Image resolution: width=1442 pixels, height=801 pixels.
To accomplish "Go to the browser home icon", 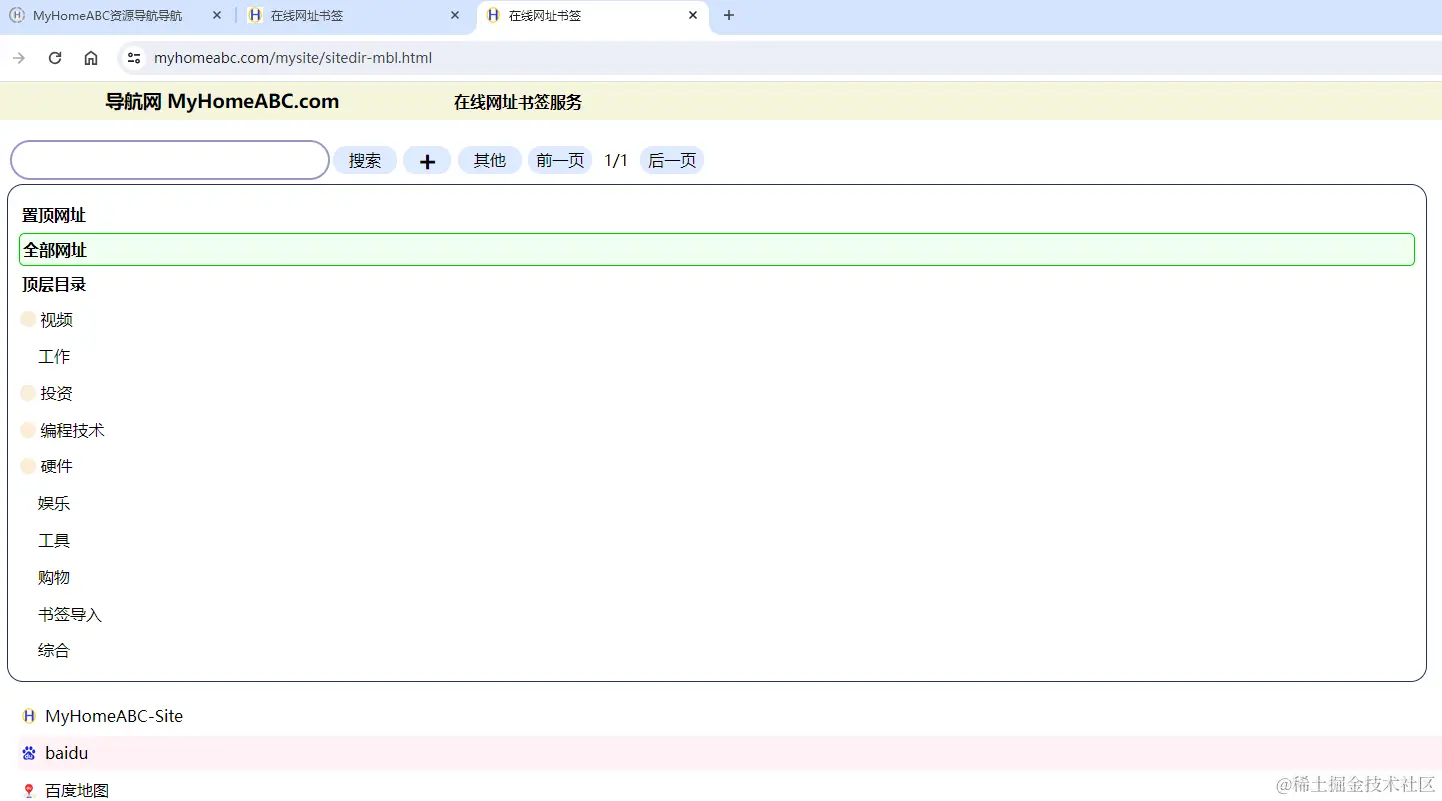I will (x=91, y=58).
